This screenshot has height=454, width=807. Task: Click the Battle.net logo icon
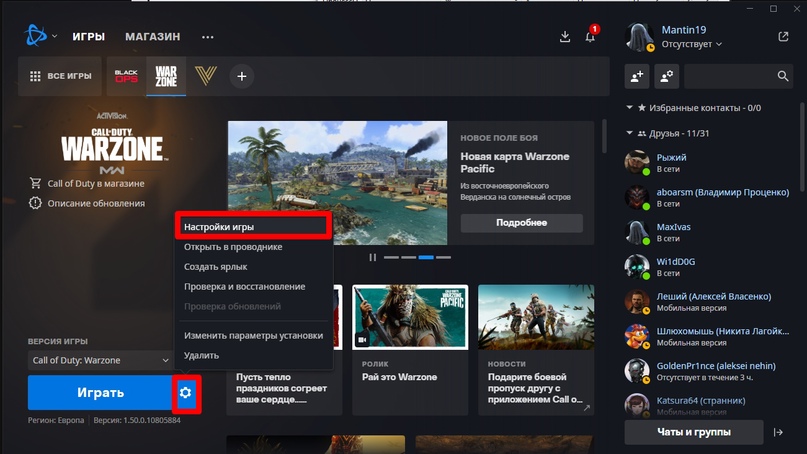point(36,36)
